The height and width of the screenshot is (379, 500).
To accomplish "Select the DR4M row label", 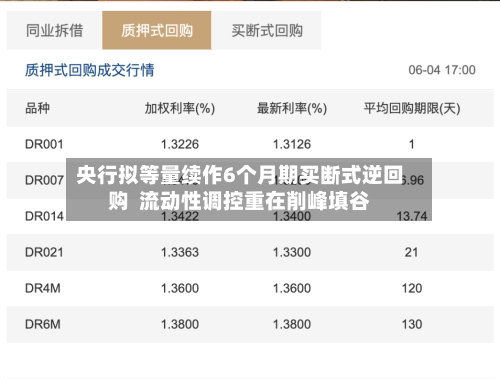I will (43, 288).
